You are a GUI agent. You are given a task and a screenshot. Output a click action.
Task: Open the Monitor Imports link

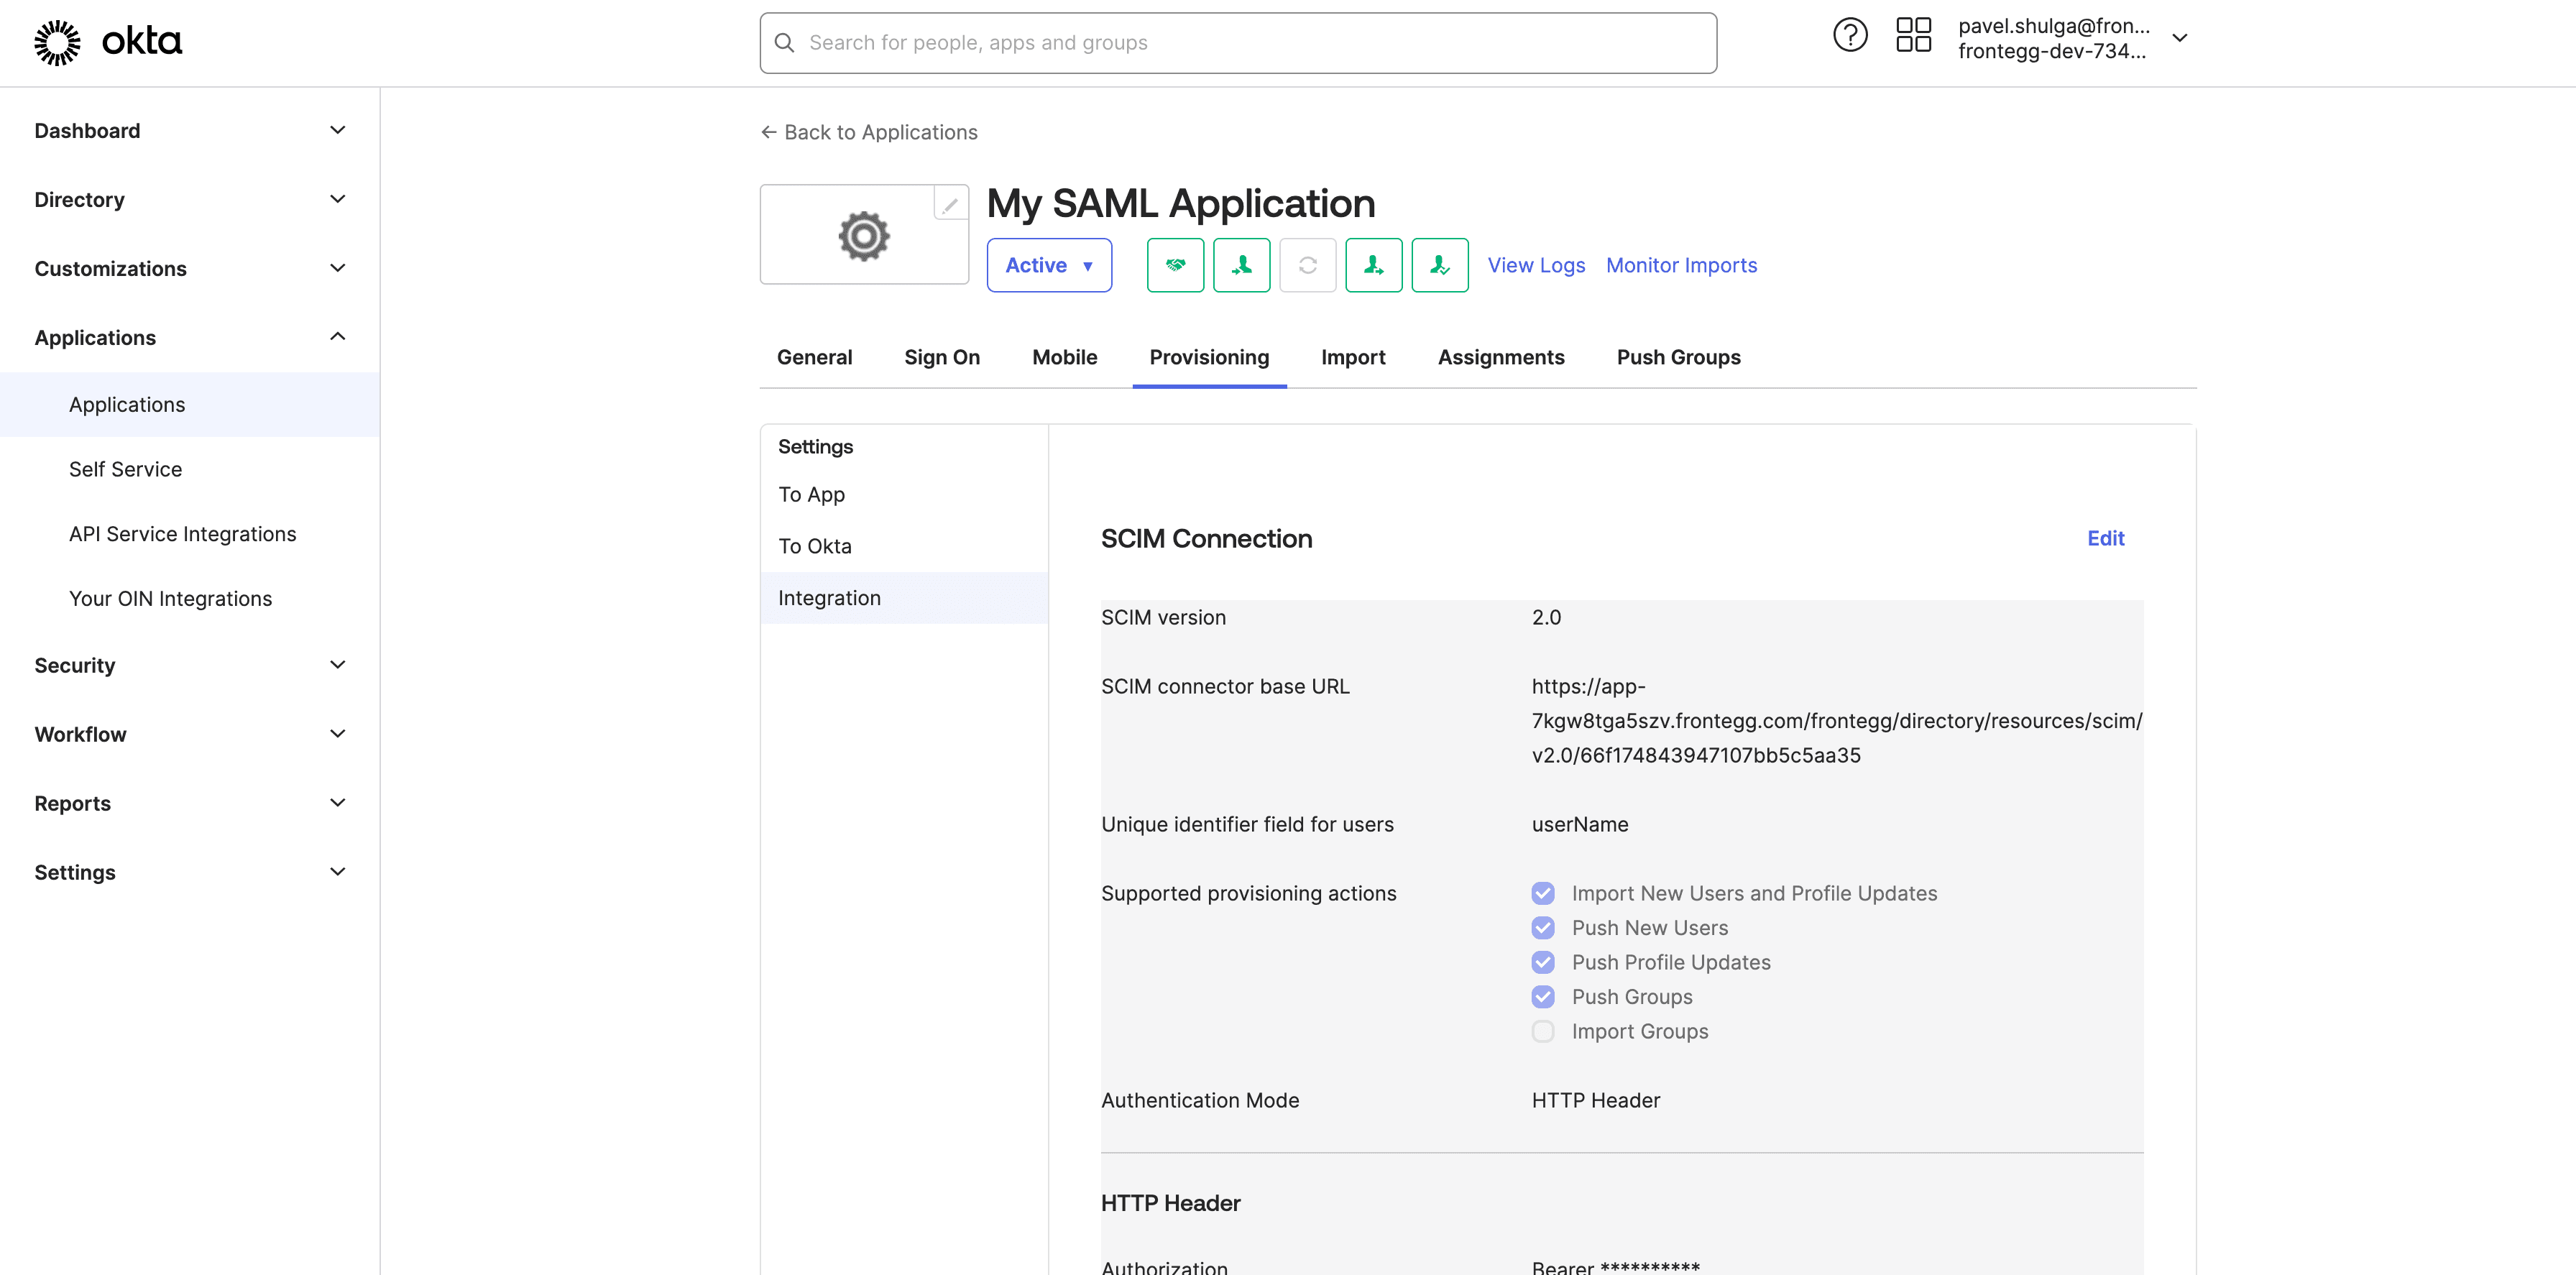pyautogui.click(x=1681, y=265)
